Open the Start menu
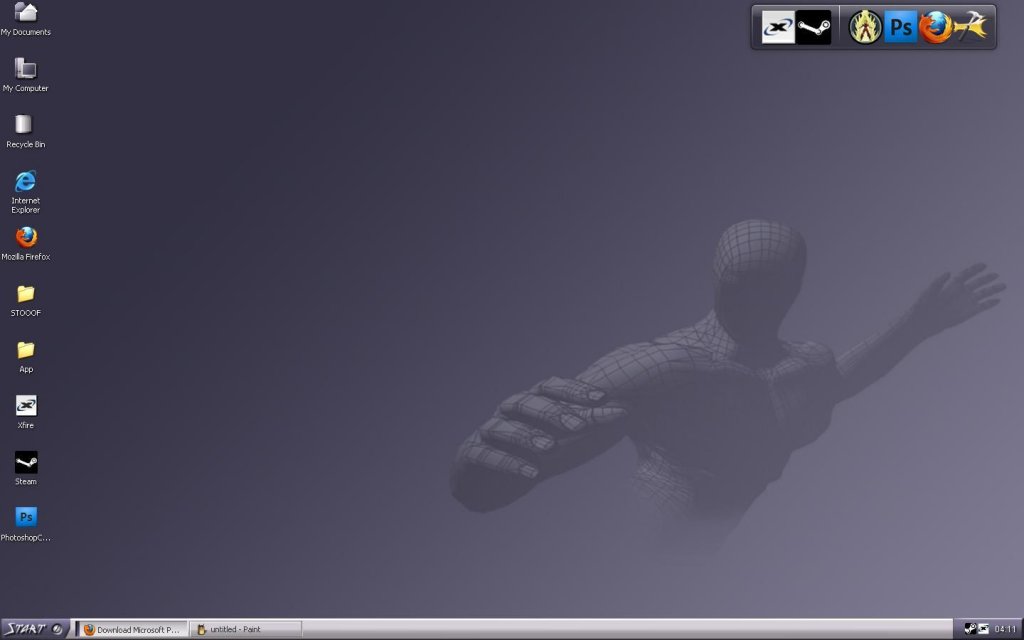 (34, 629)
